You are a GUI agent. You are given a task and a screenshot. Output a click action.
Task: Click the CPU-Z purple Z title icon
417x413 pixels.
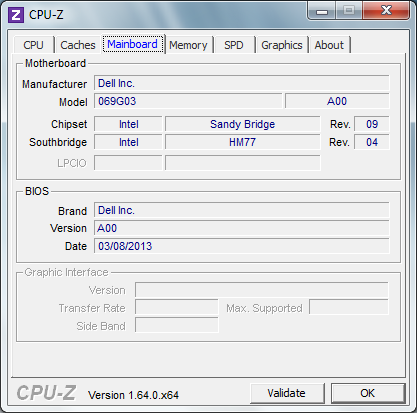click(16, 15)
